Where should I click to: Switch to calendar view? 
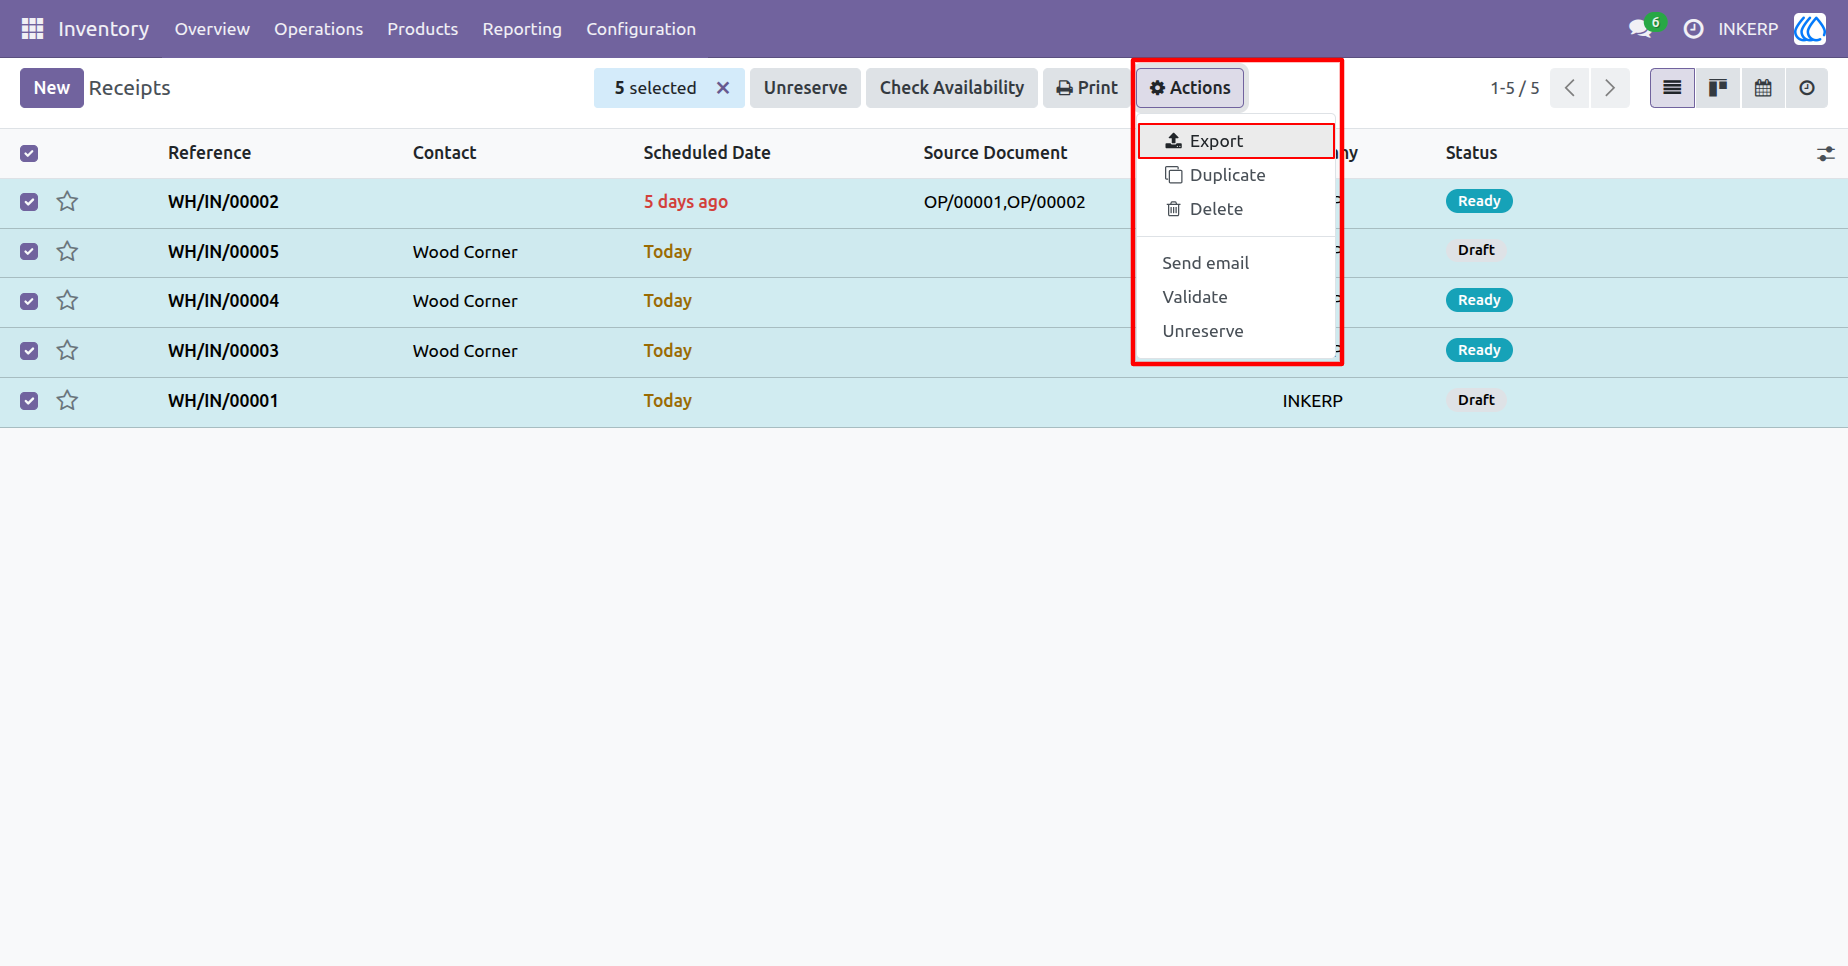(x=1763, y=88)
